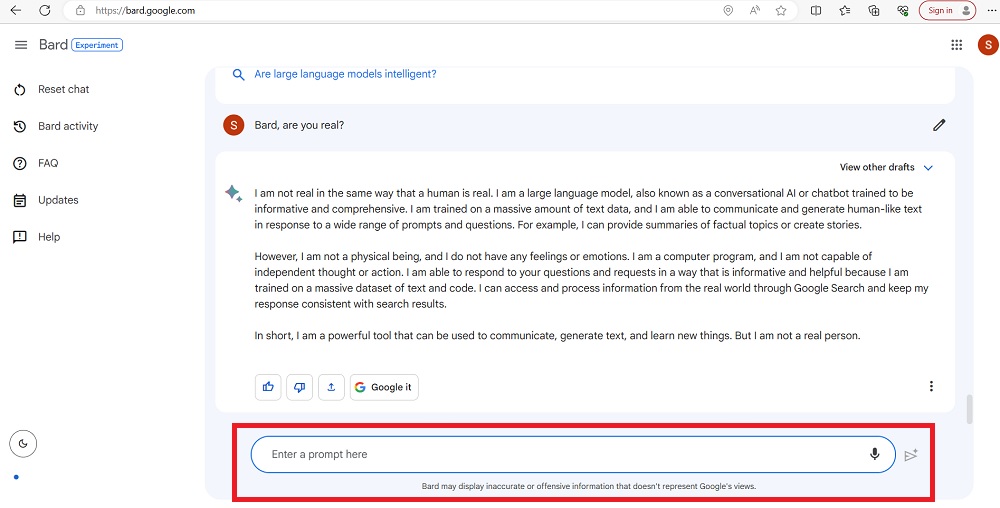Image resolution: width=1000 pixels, height=508 pixels.
Task: Click the Enter a prompt here field
Action: coord(573,454)
